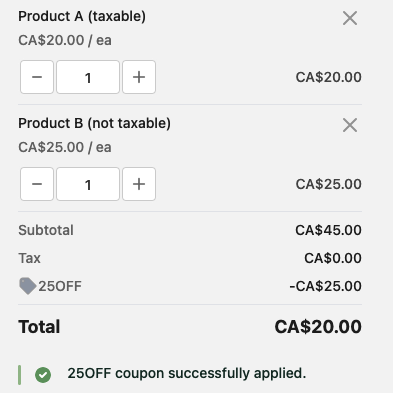The width and height of the screenshot is (393, 393).
Task: Click the CA$20.00 total amount
Action: point(318,327)
